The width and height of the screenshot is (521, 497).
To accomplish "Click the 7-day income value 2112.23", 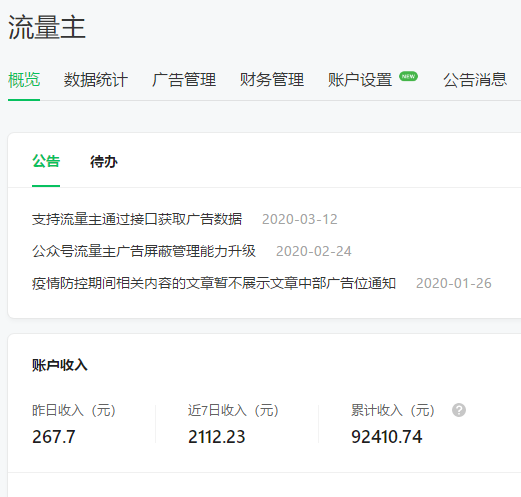I will (217, 437).
